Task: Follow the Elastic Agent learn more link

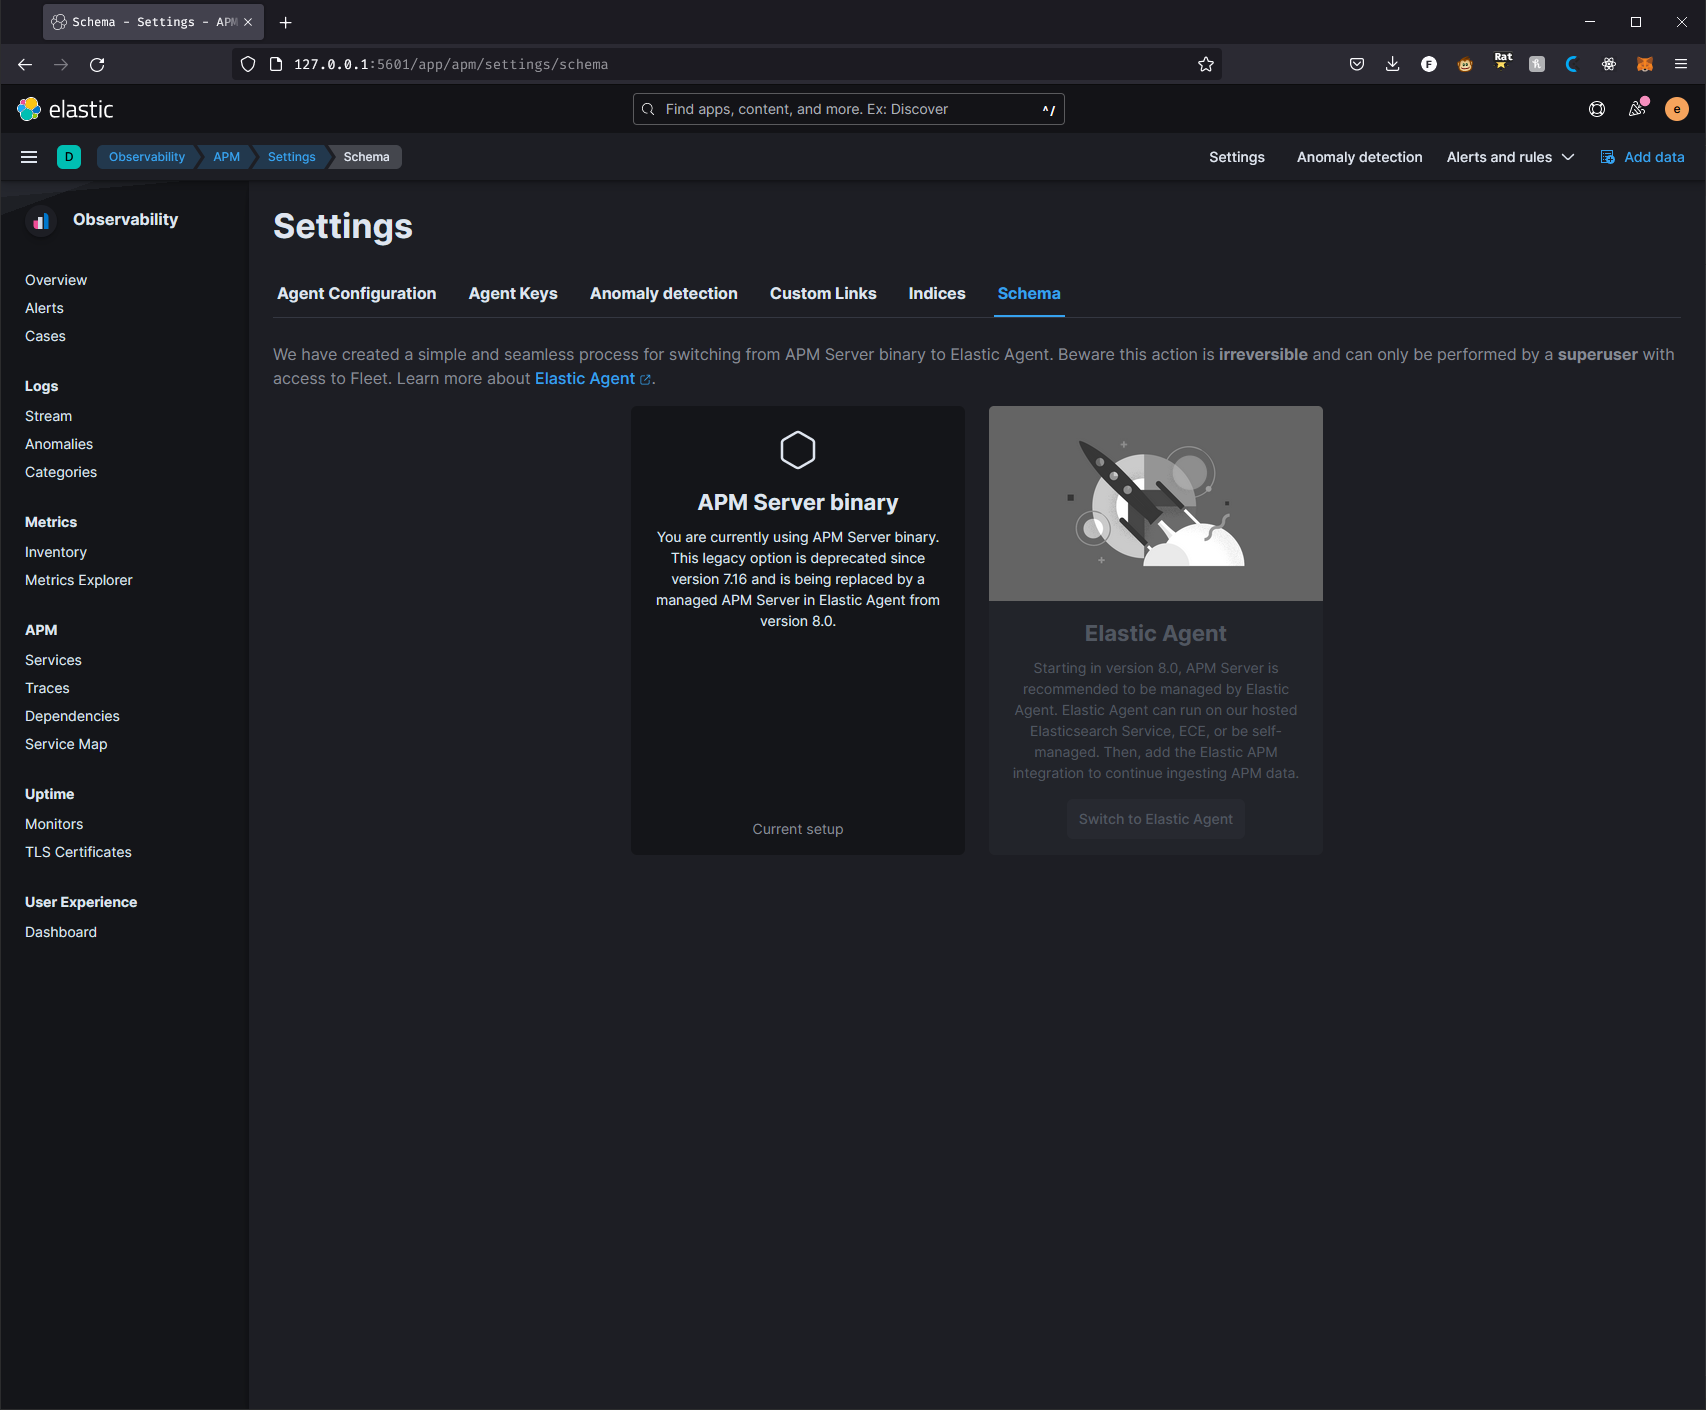Action: (593, 379)
